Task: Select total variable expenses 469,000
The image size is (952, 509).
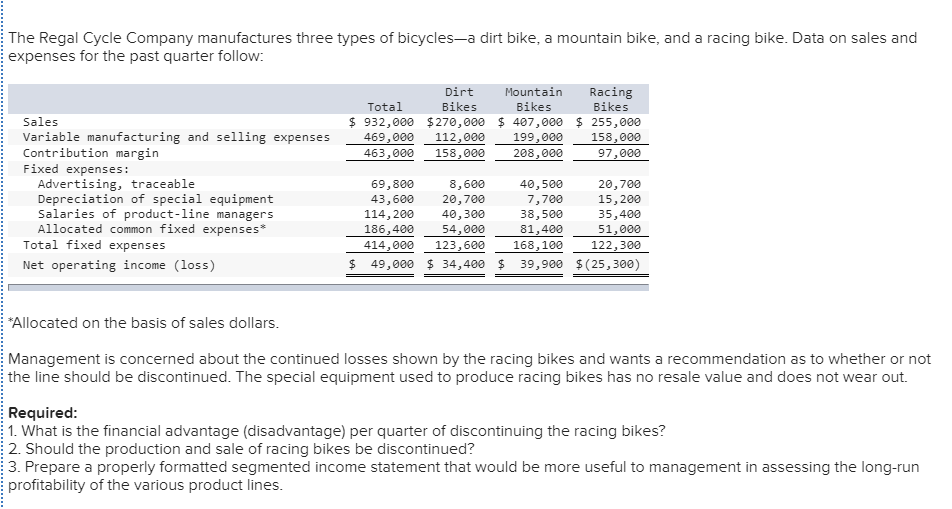Action: (x=389, y=137)
